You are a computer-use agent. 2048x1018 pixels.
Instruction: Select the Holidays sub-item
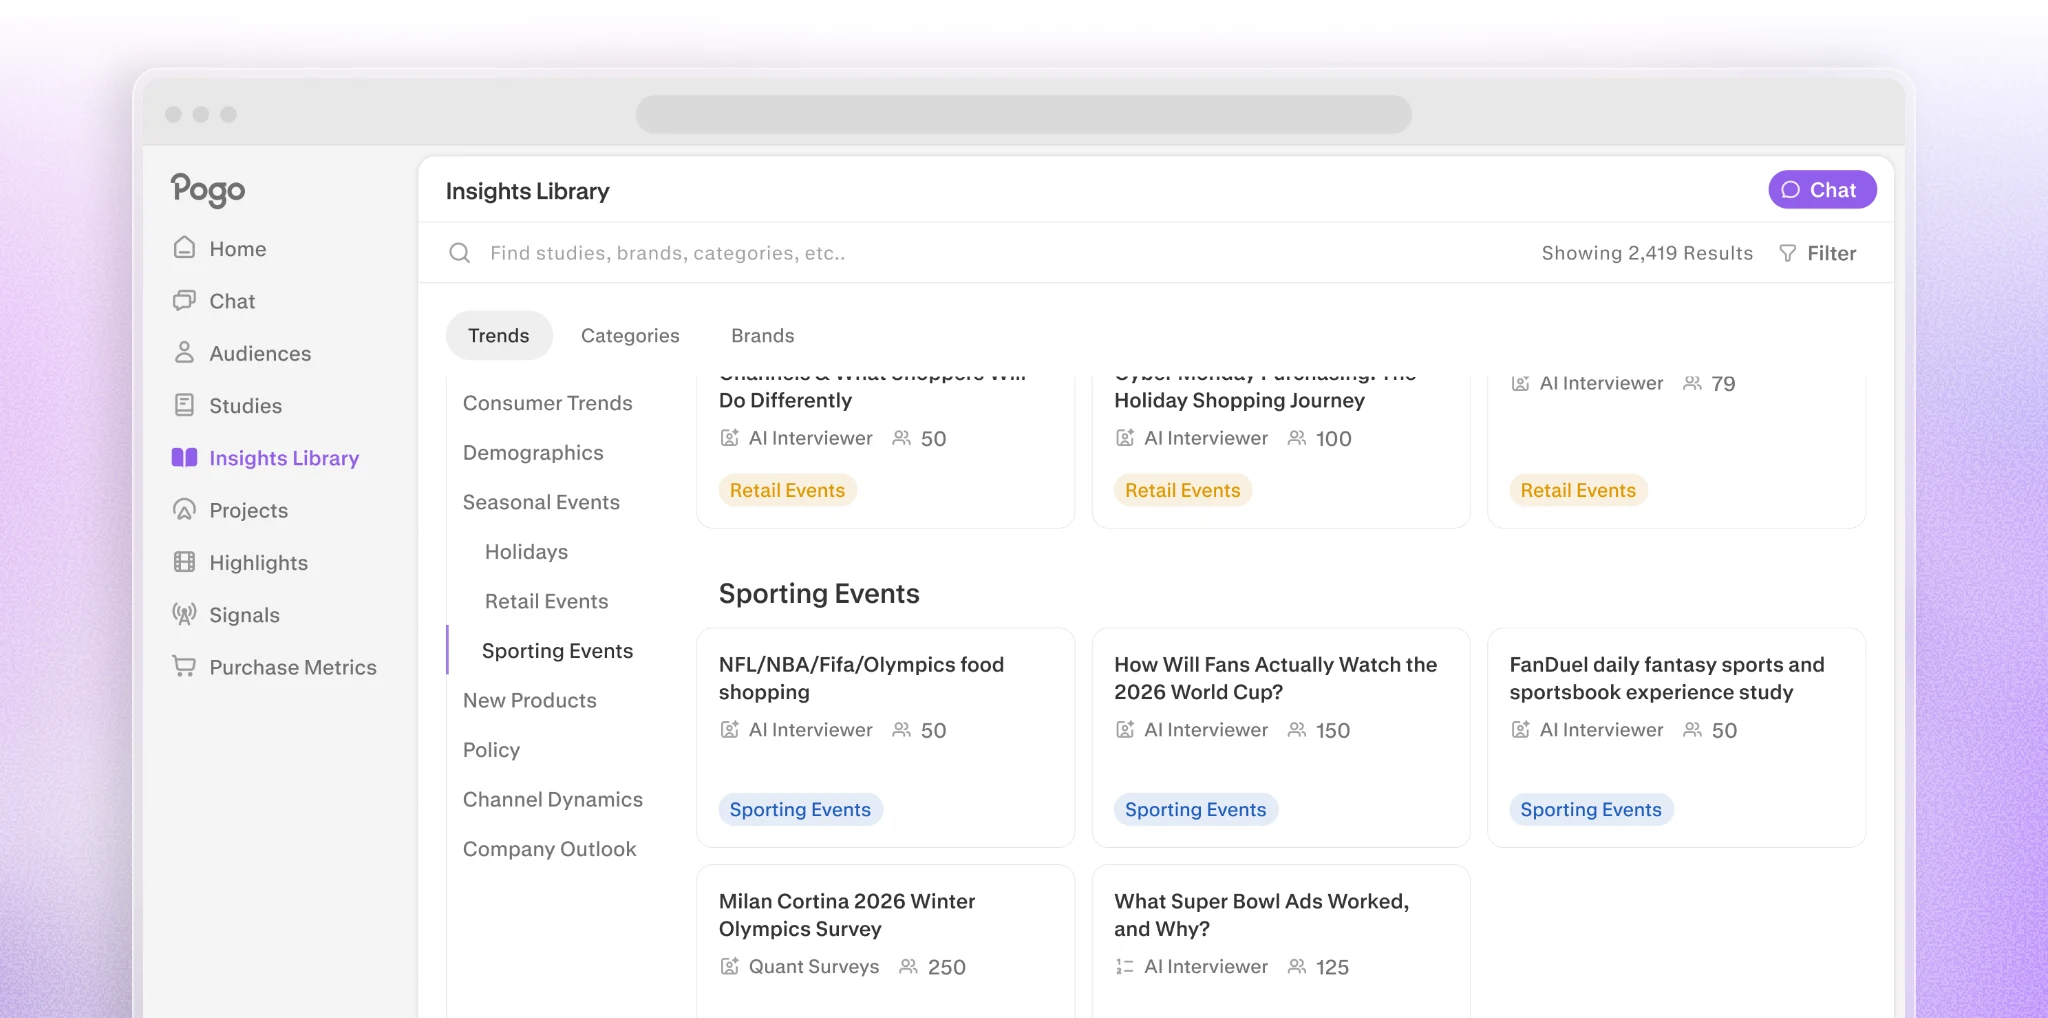click(526, 552)
